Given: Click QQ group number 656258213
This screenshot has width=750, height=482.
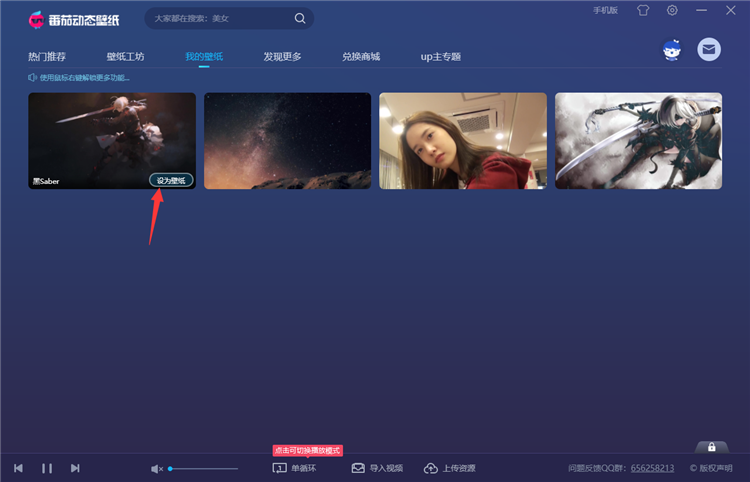Looking at the screenshot, I should pos(652,468).
